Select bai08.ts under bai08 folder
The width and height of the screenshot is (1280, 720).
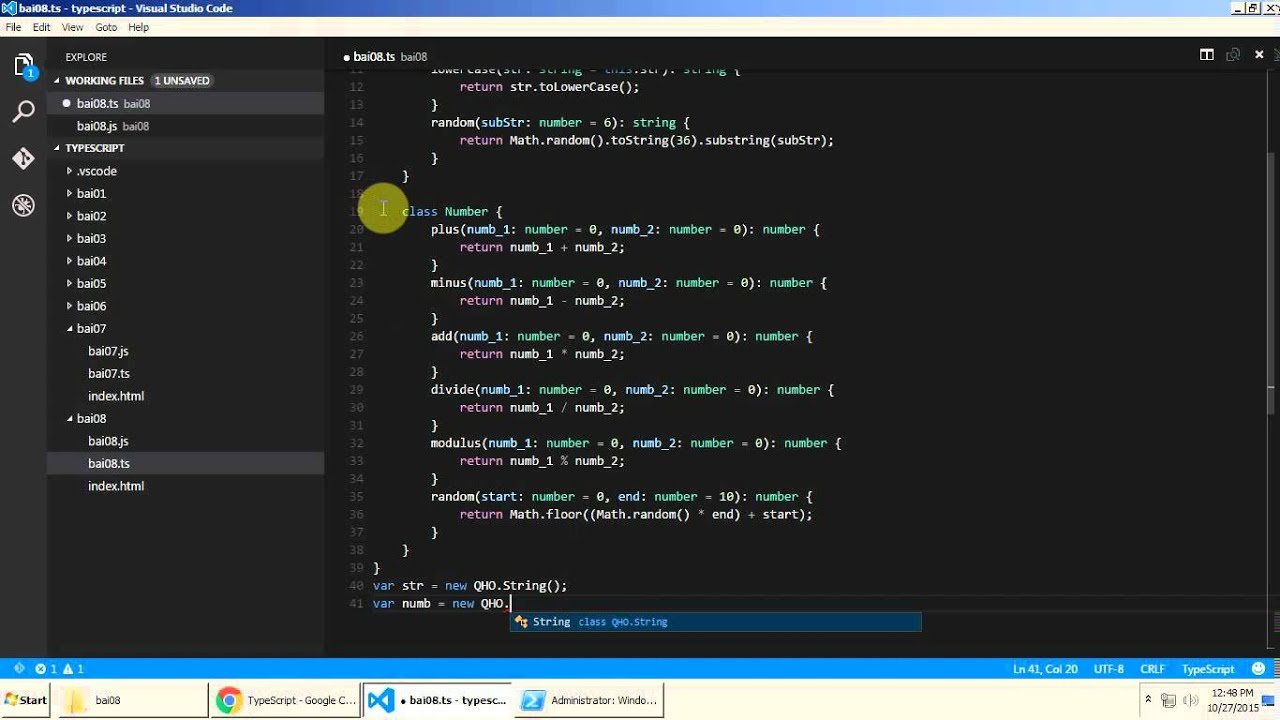[x=185, y=463]
